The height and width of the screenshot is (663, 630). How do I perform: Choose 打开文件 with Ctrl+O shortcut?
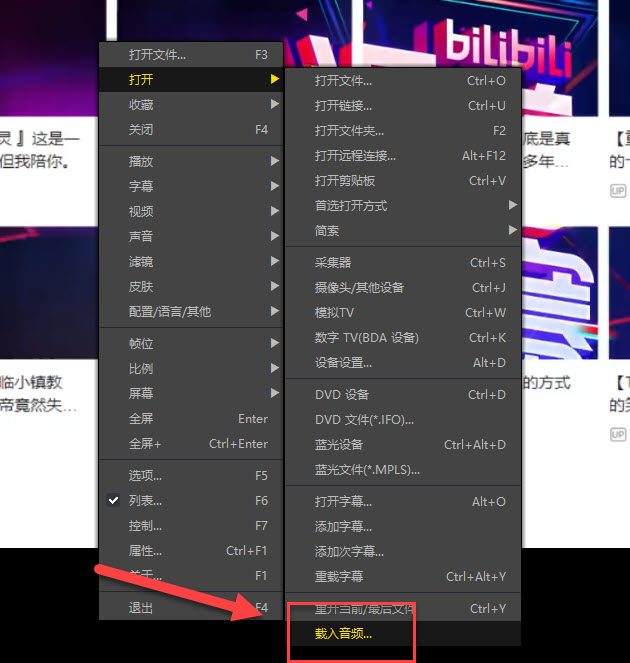tap(343, 81)
